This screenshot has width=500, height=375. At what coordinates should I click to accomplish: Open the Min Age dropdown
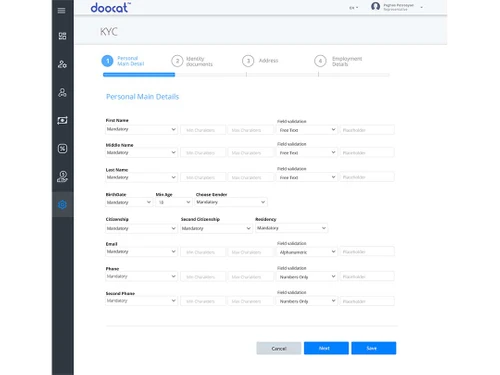click(173, 202)
